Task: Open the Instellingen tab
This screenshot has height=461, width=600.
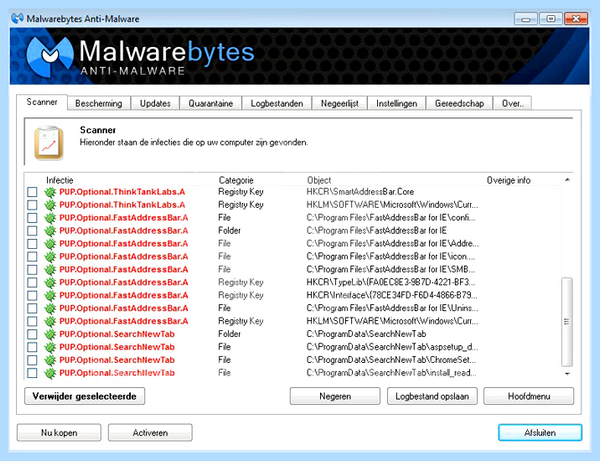Action: click(x=396, y=103)
